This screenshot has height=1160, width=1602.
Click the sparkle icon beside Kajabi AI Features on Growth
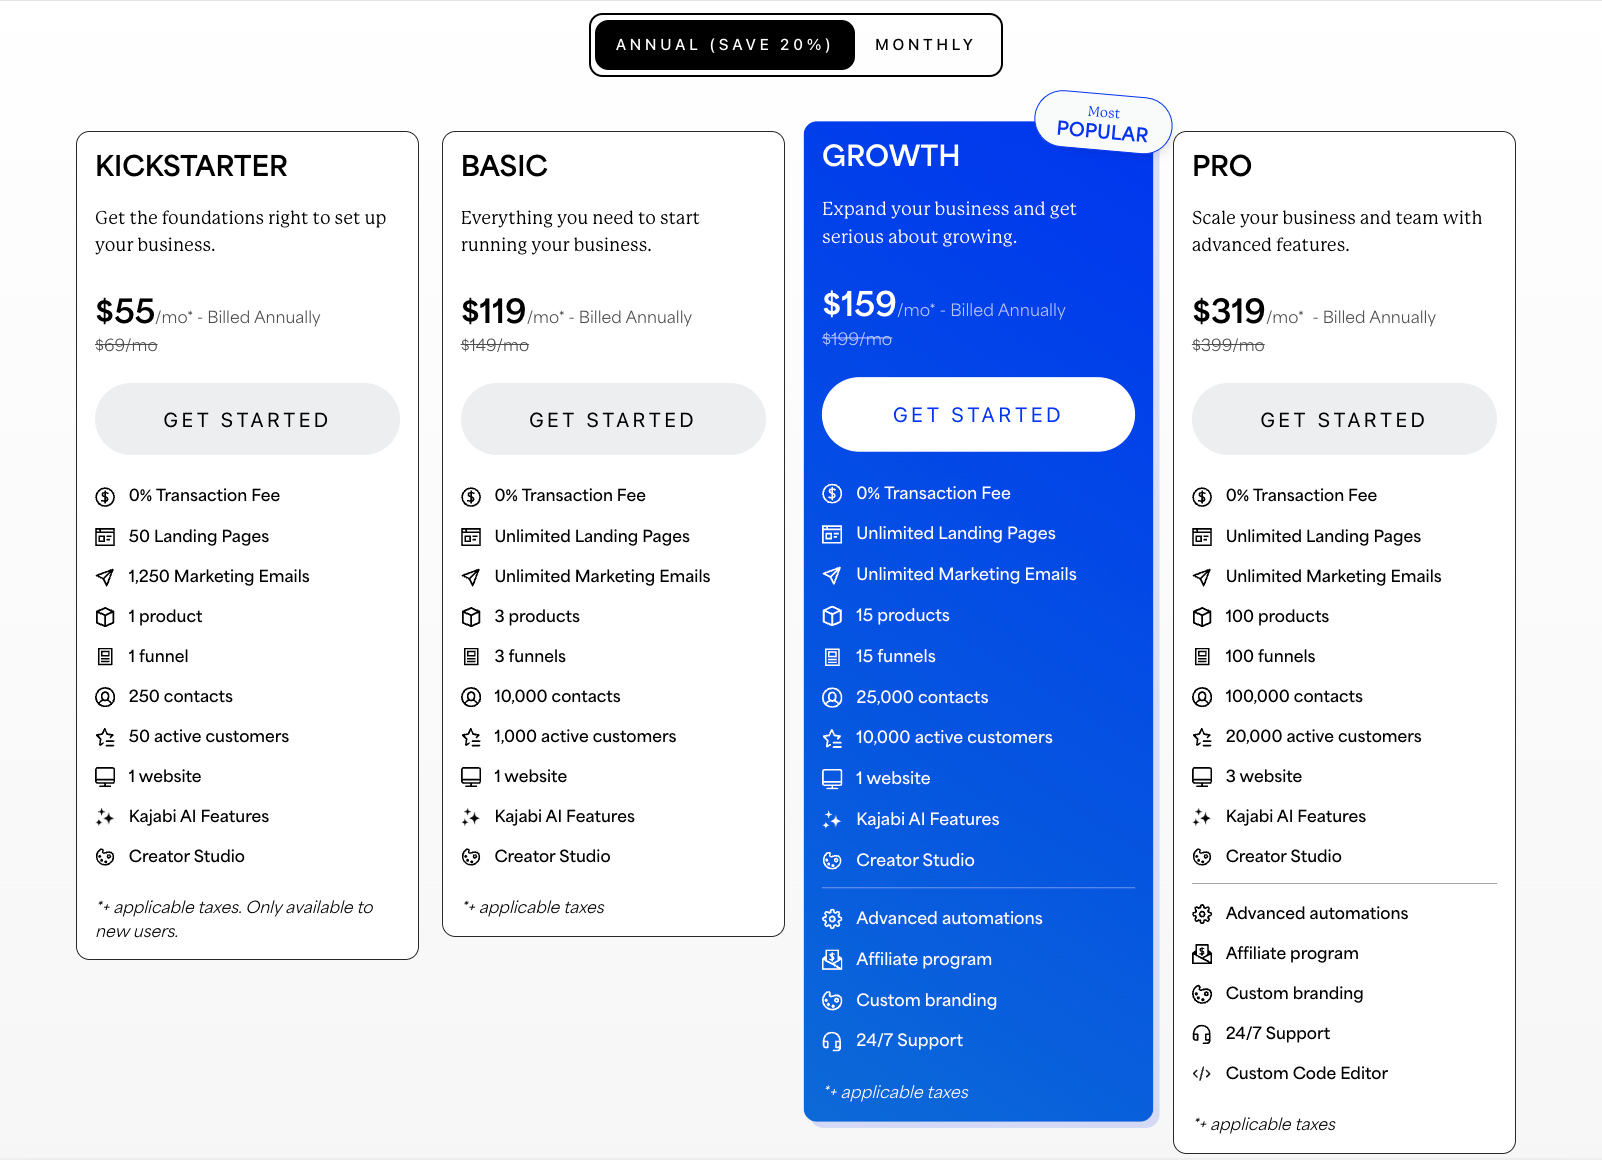pos(831,819)
